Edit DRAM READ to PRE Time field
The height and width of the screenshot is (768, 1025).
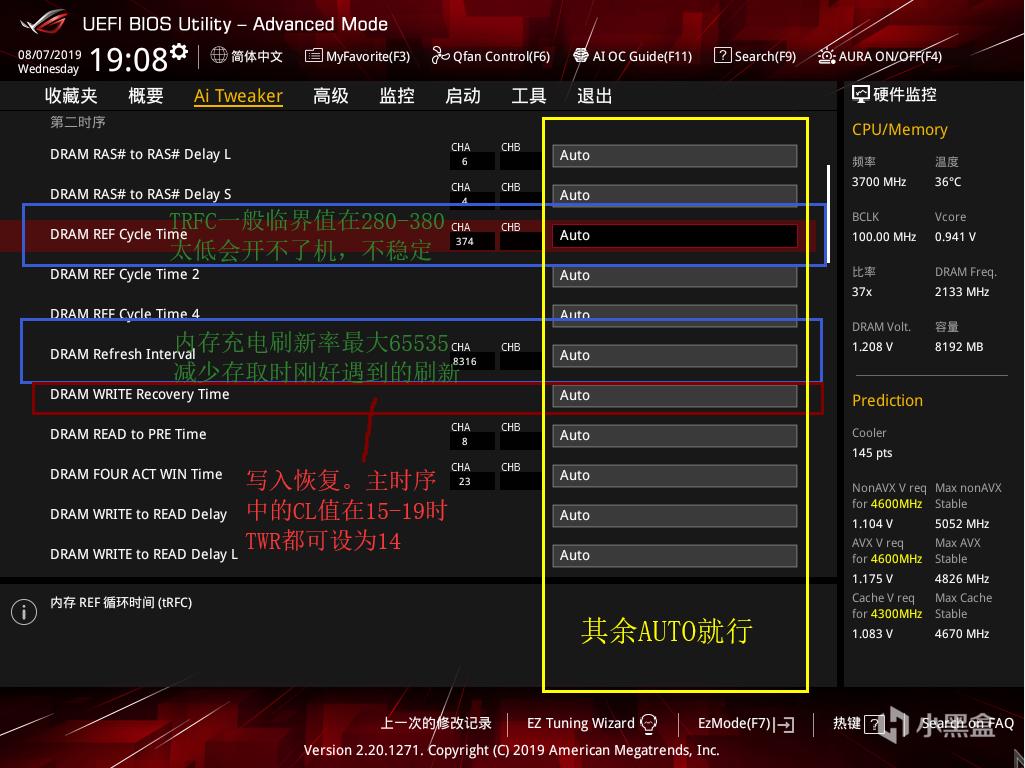point(675,435)
